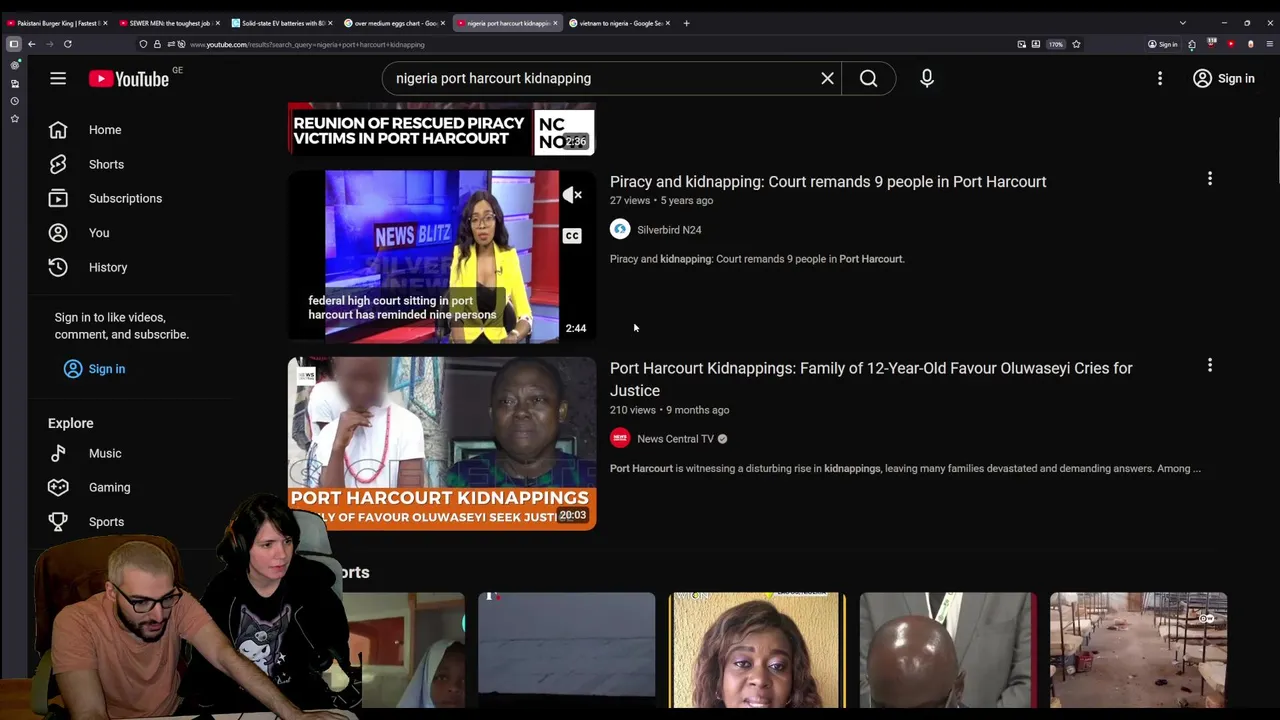This screenshot has width=1280, height=720.
Task: Open the News Central TV channel name link
Action: (675, 439)
